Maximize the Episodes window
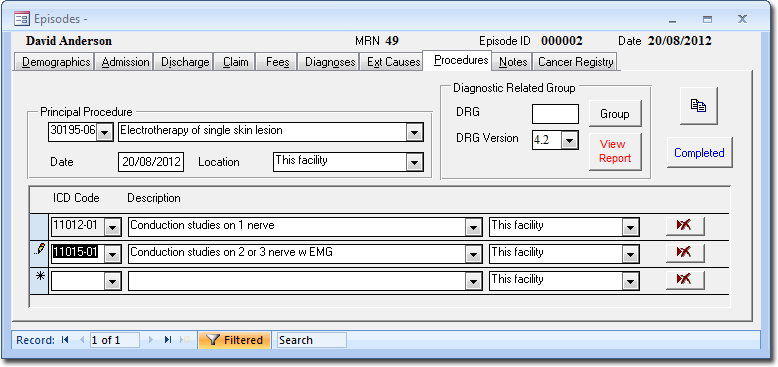The image size is (778, 367). [x=708, y=20]
